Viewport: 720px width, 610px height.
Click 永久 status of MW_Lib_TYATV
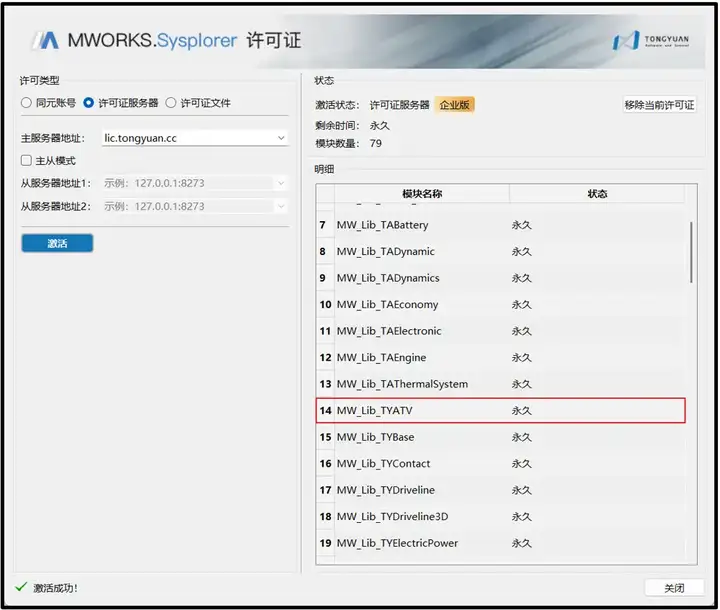[522, 411]
